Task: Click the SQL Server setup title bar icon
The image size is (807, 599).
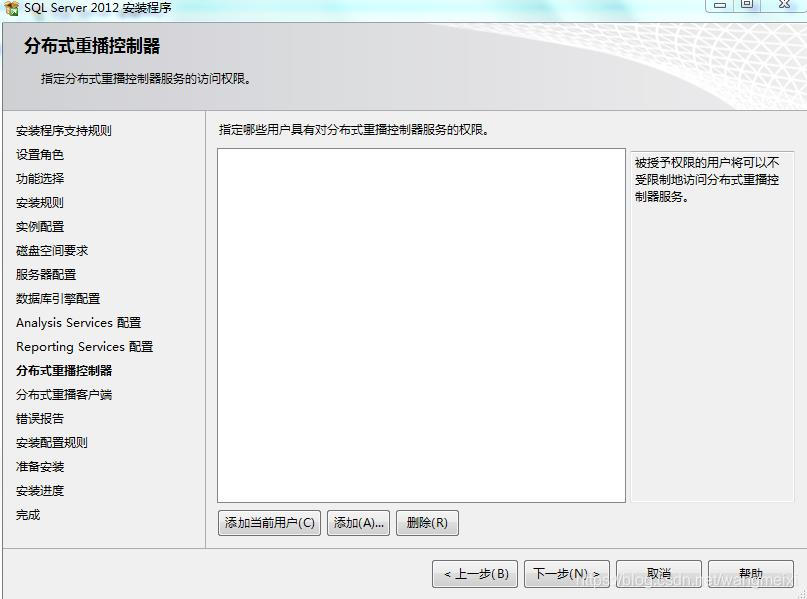Action: [x=11, y=8]
